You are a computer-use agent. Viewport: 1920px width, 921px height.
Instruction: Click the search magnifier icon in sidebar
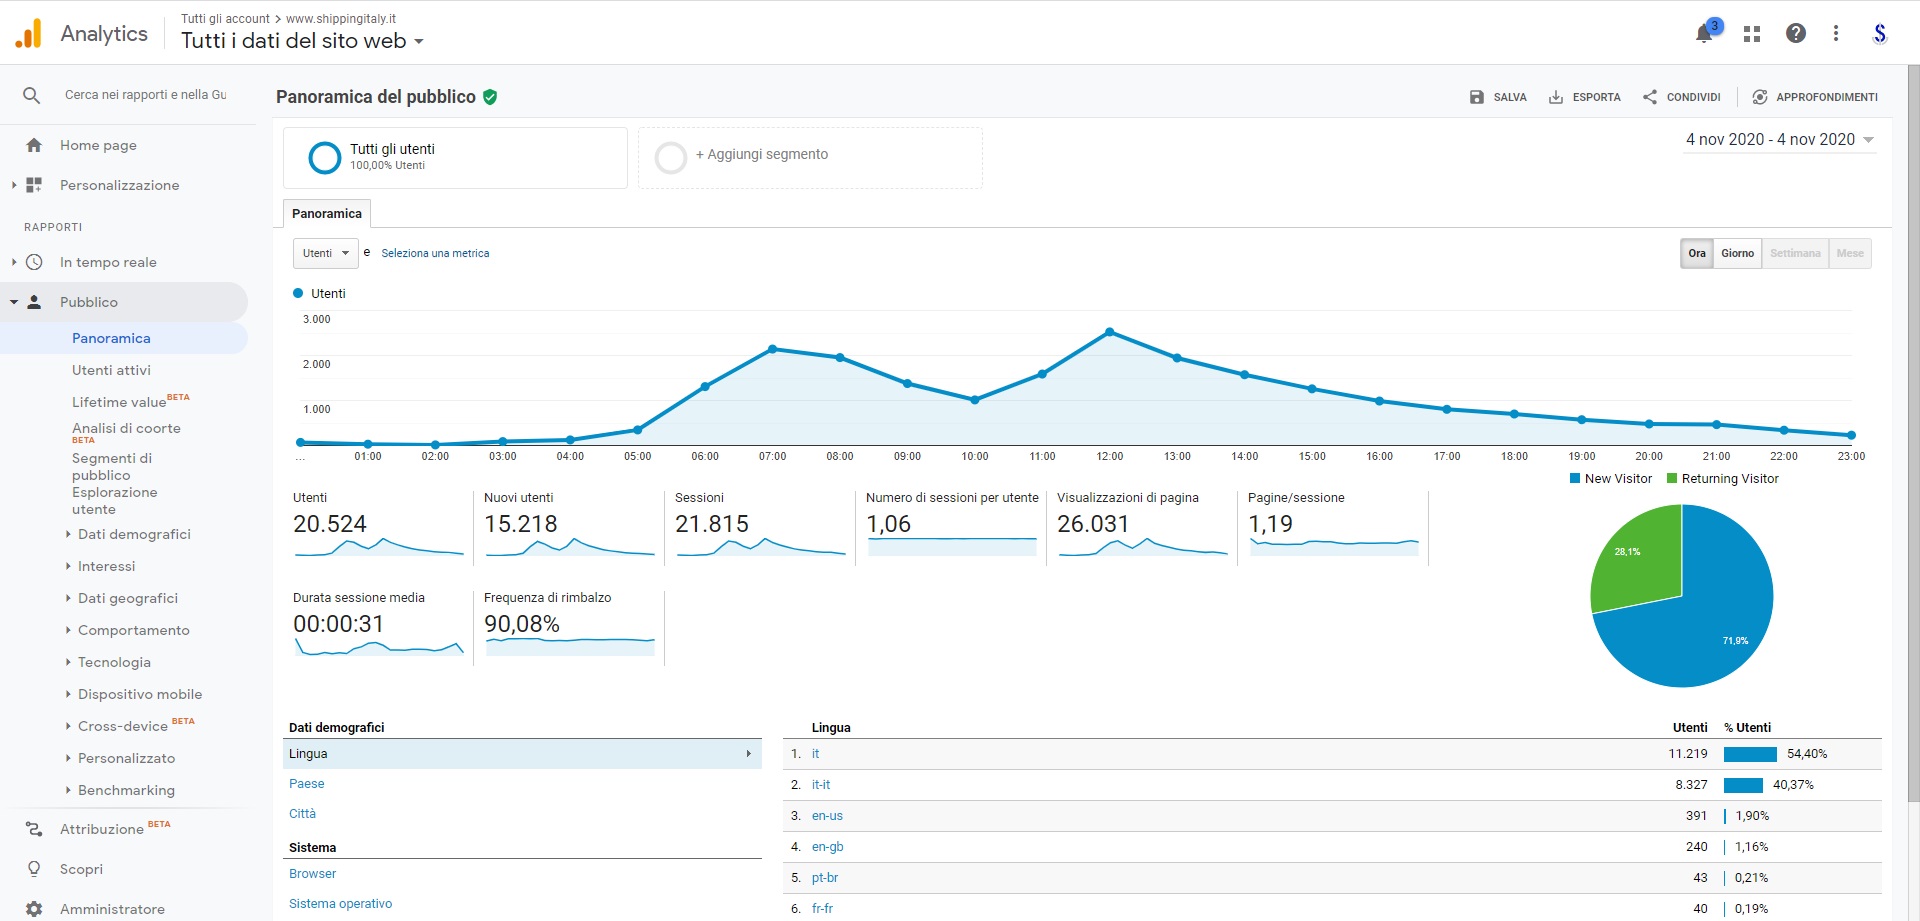32,95
